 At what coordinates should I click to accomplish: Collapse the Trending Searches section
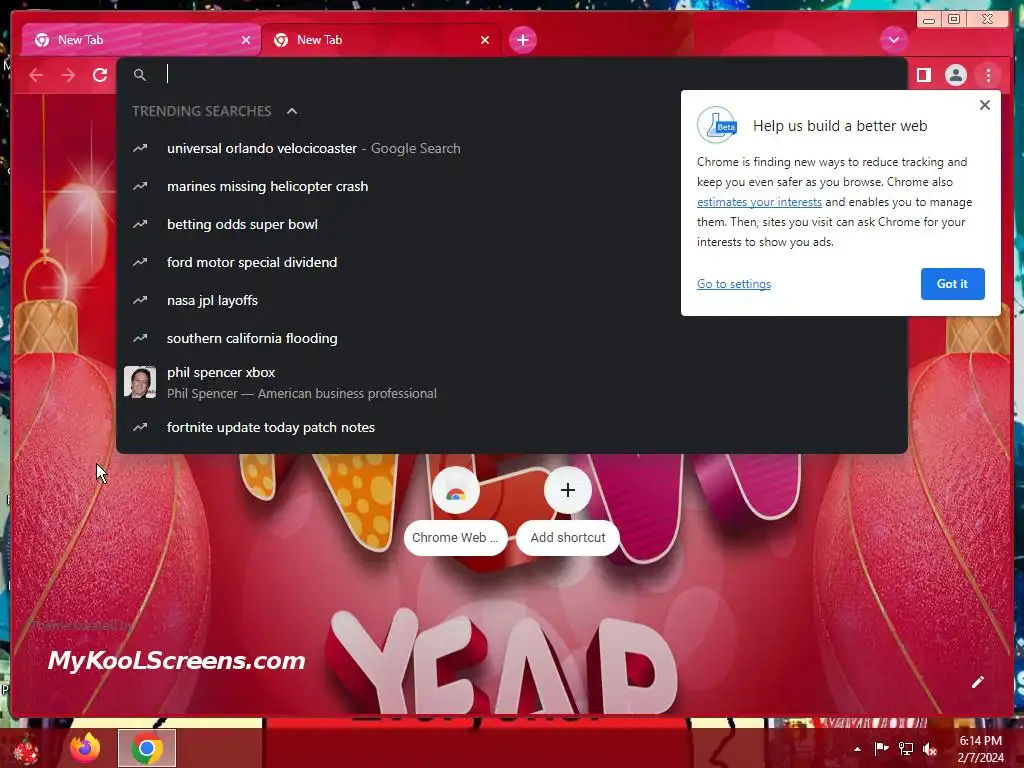pos(292,112)
